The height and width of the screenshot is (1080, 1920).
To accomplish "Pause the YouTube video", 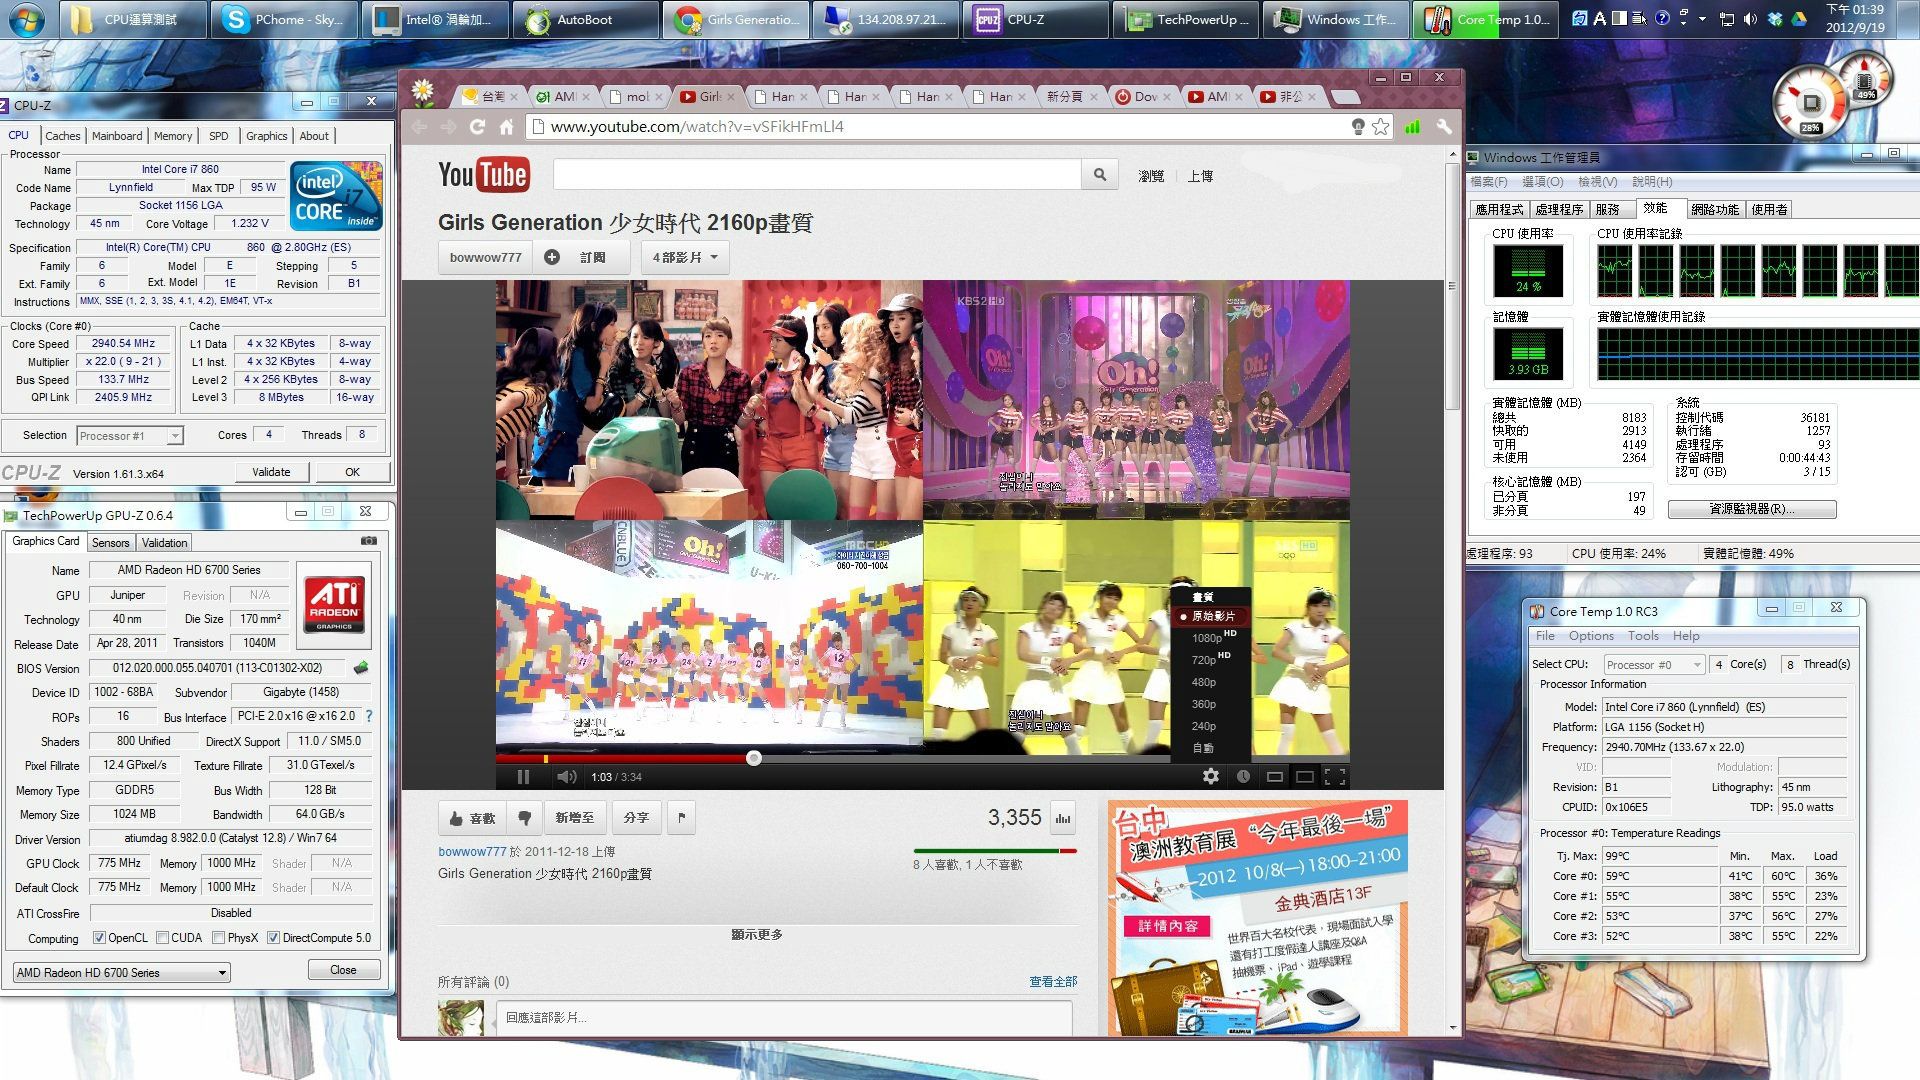I will coord(523,777).
